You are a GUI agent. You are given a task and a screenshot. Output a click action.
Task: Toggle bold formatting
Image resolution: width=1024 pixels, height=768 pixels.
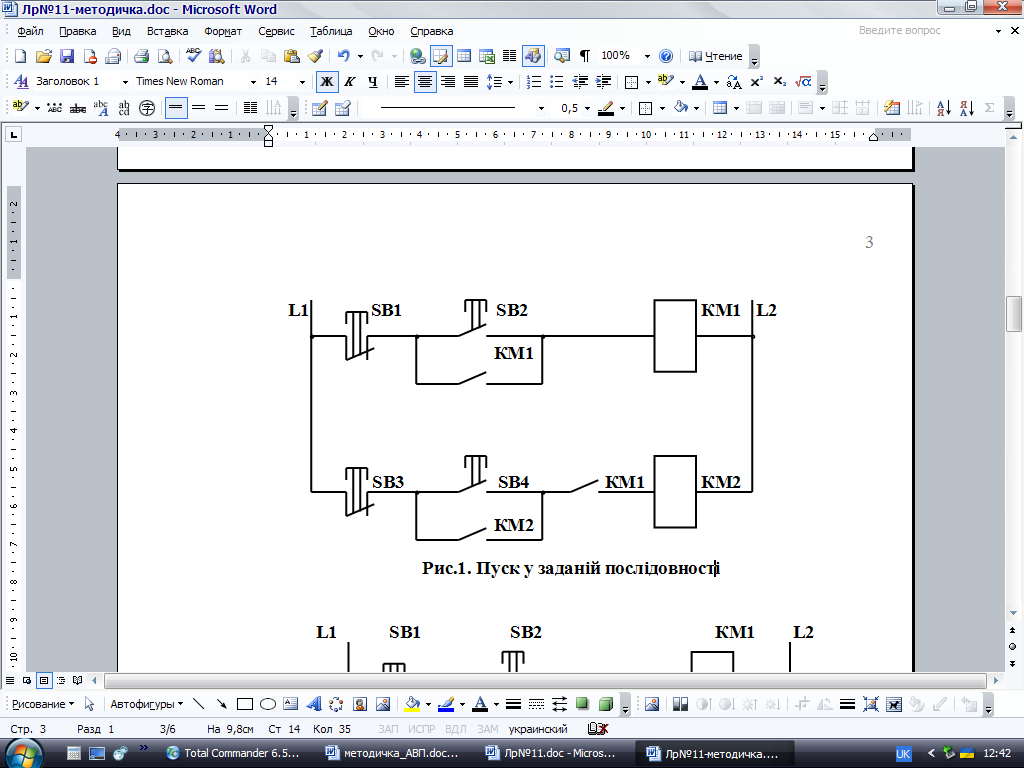pyautogui.click(x=327, y=82)
